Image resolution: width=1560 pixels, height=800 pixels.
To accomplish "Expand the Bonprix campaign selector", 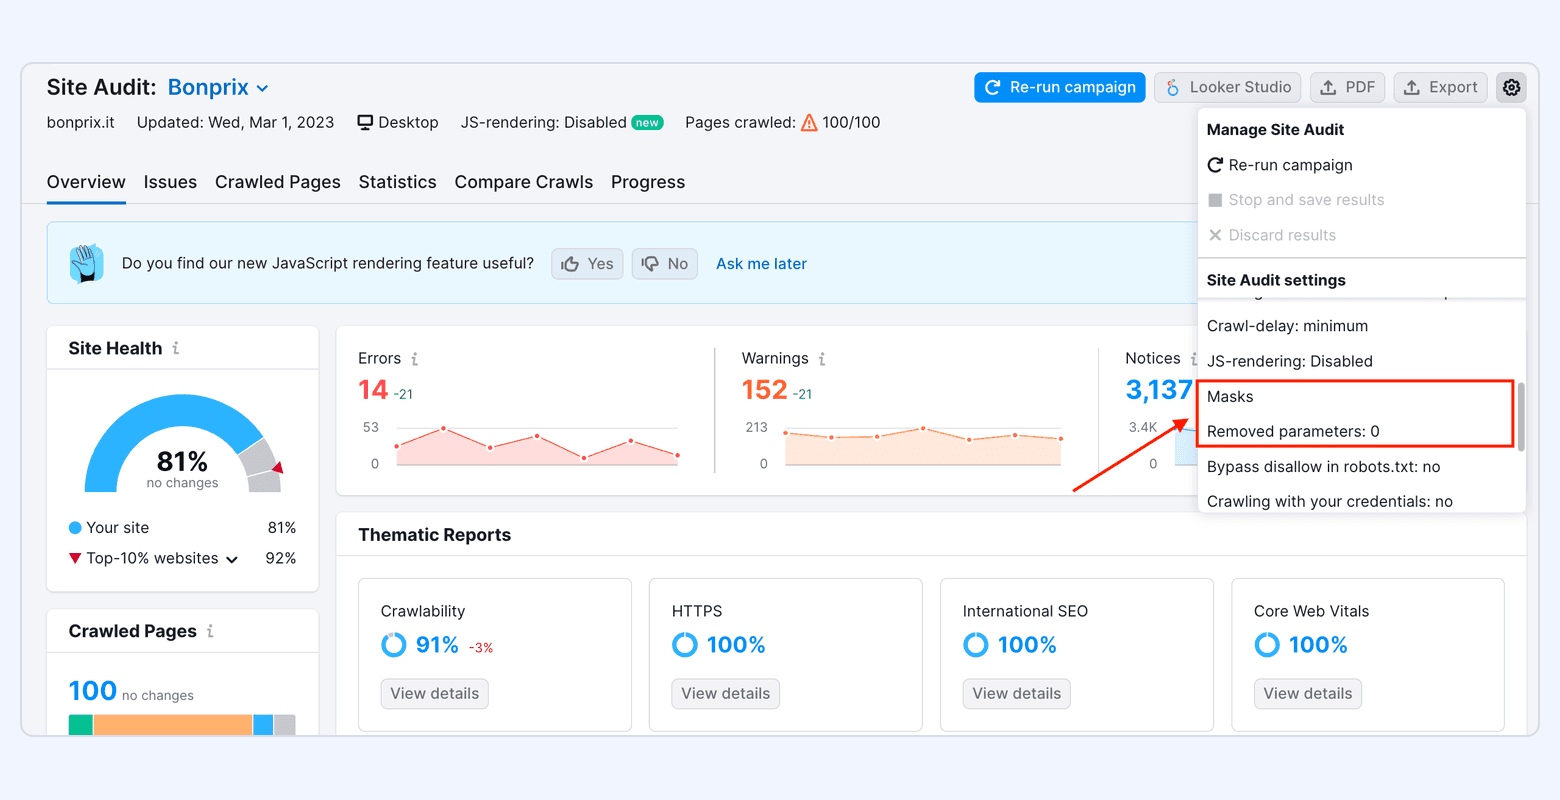I will pos(262,87).
